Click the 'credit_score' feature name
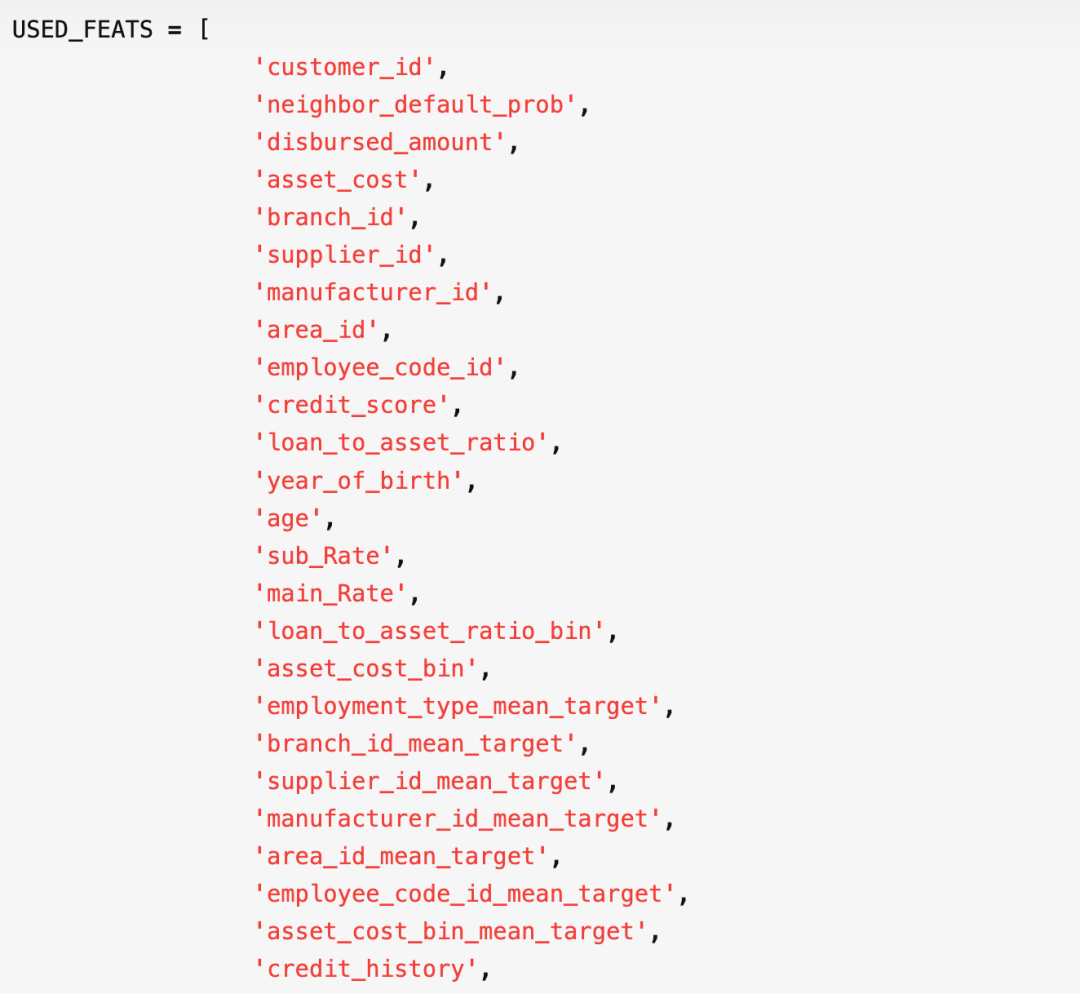The width and height of the screenshot is (1080, 994). coord(351,405)
